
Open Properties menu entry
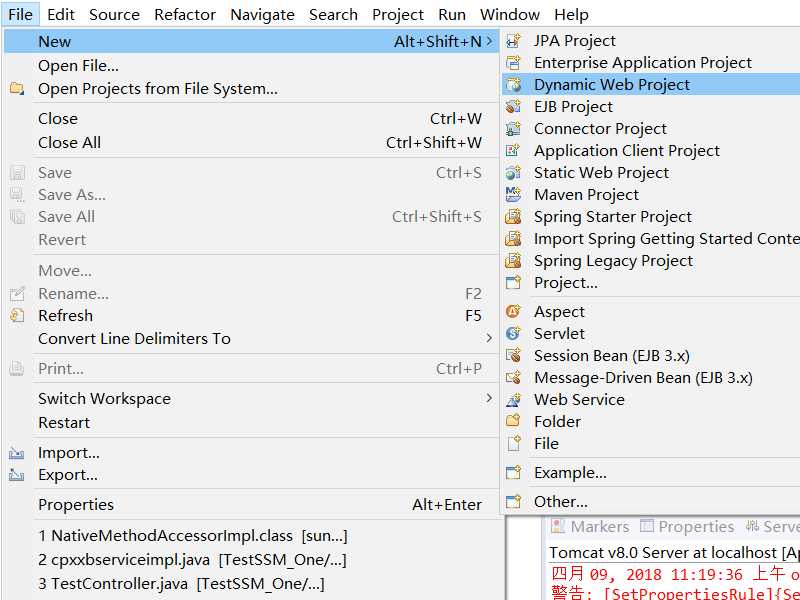click(252, 505)
